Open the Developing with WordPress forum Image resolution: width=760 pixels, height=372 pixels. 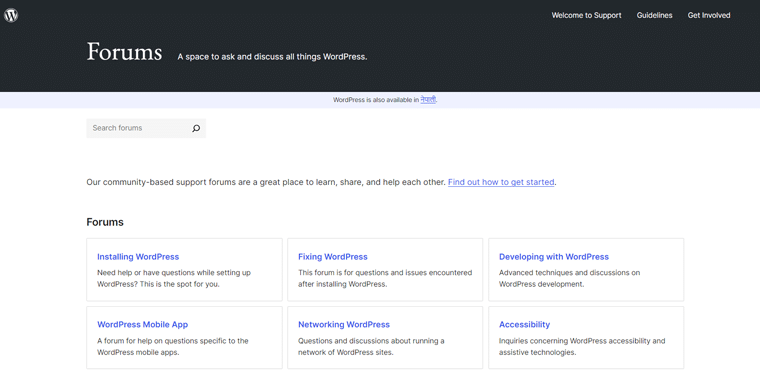click(554, 257)
